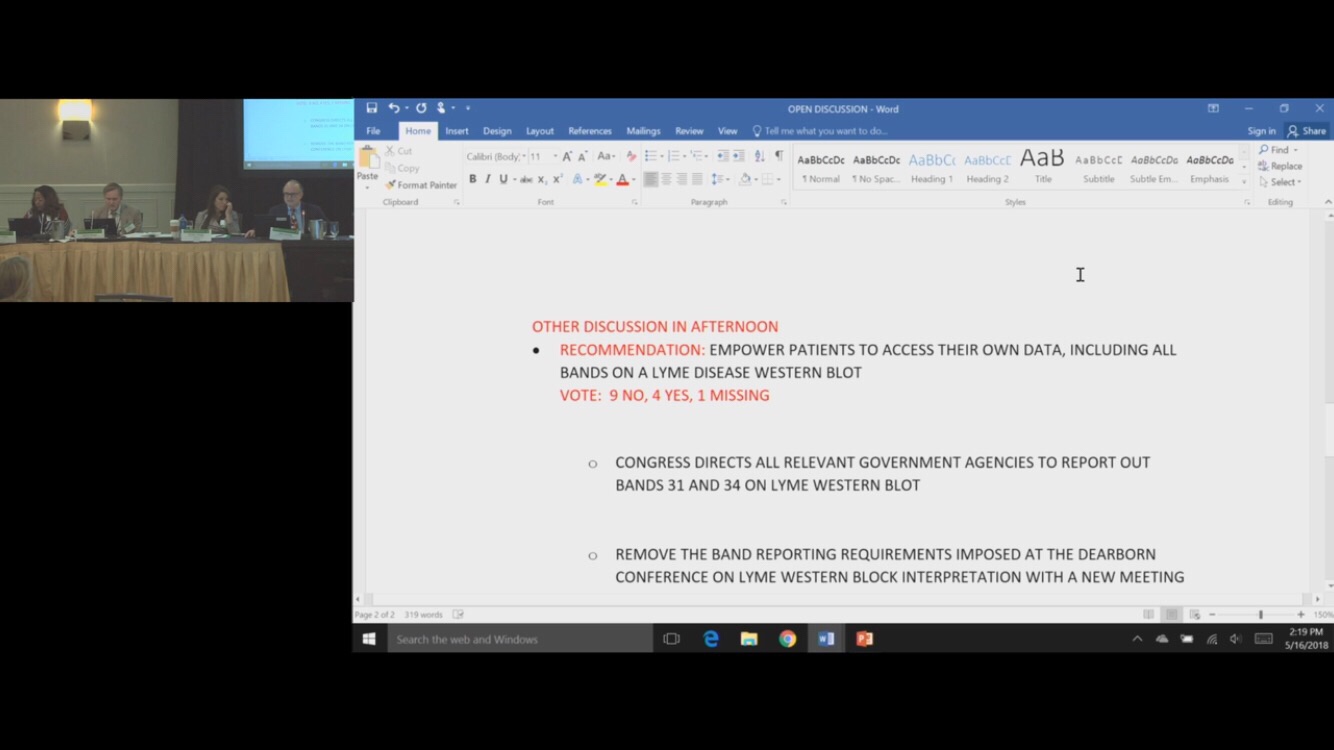Click the Save icon in Quick Access toolbar

(x=372, y=108)
